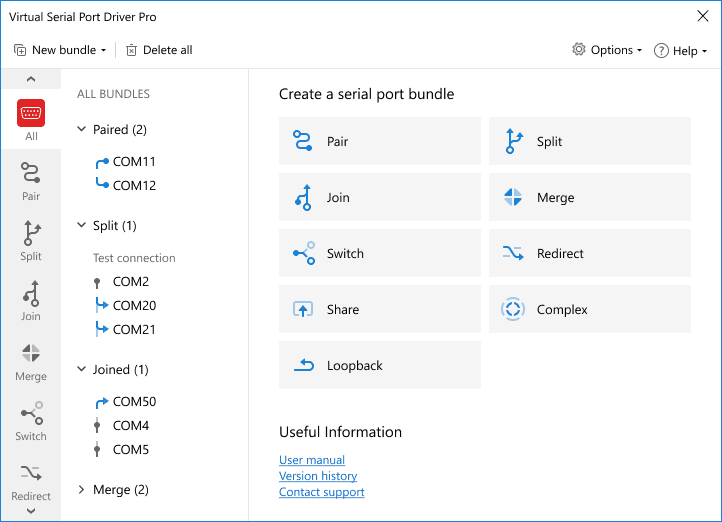Screen dimensions: 722x522
Task: Select the Redirect sidebar icon
Action: pos(31,480)
